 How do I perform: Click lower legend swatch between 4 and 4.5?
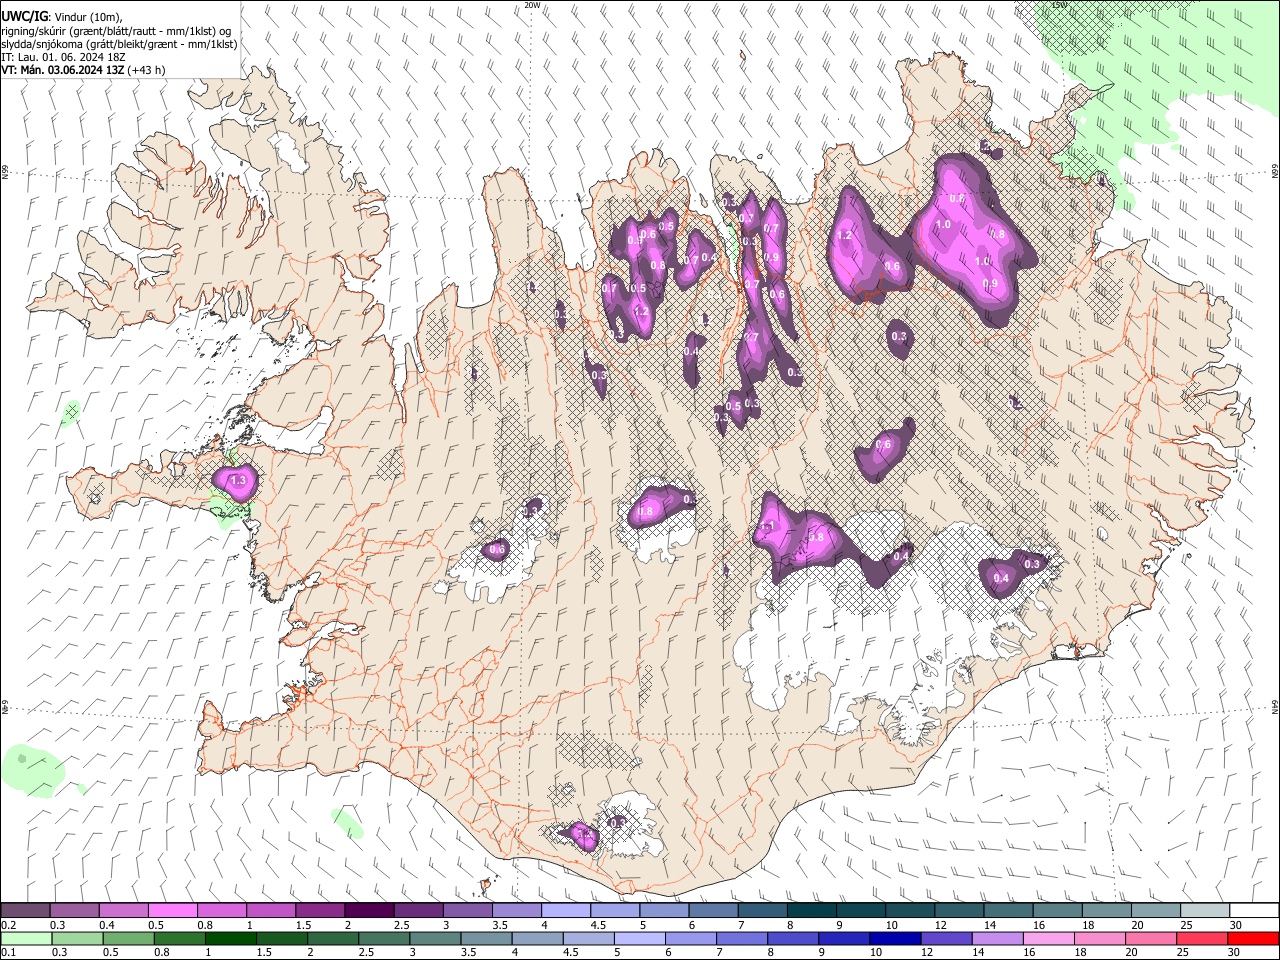(537, 938)
